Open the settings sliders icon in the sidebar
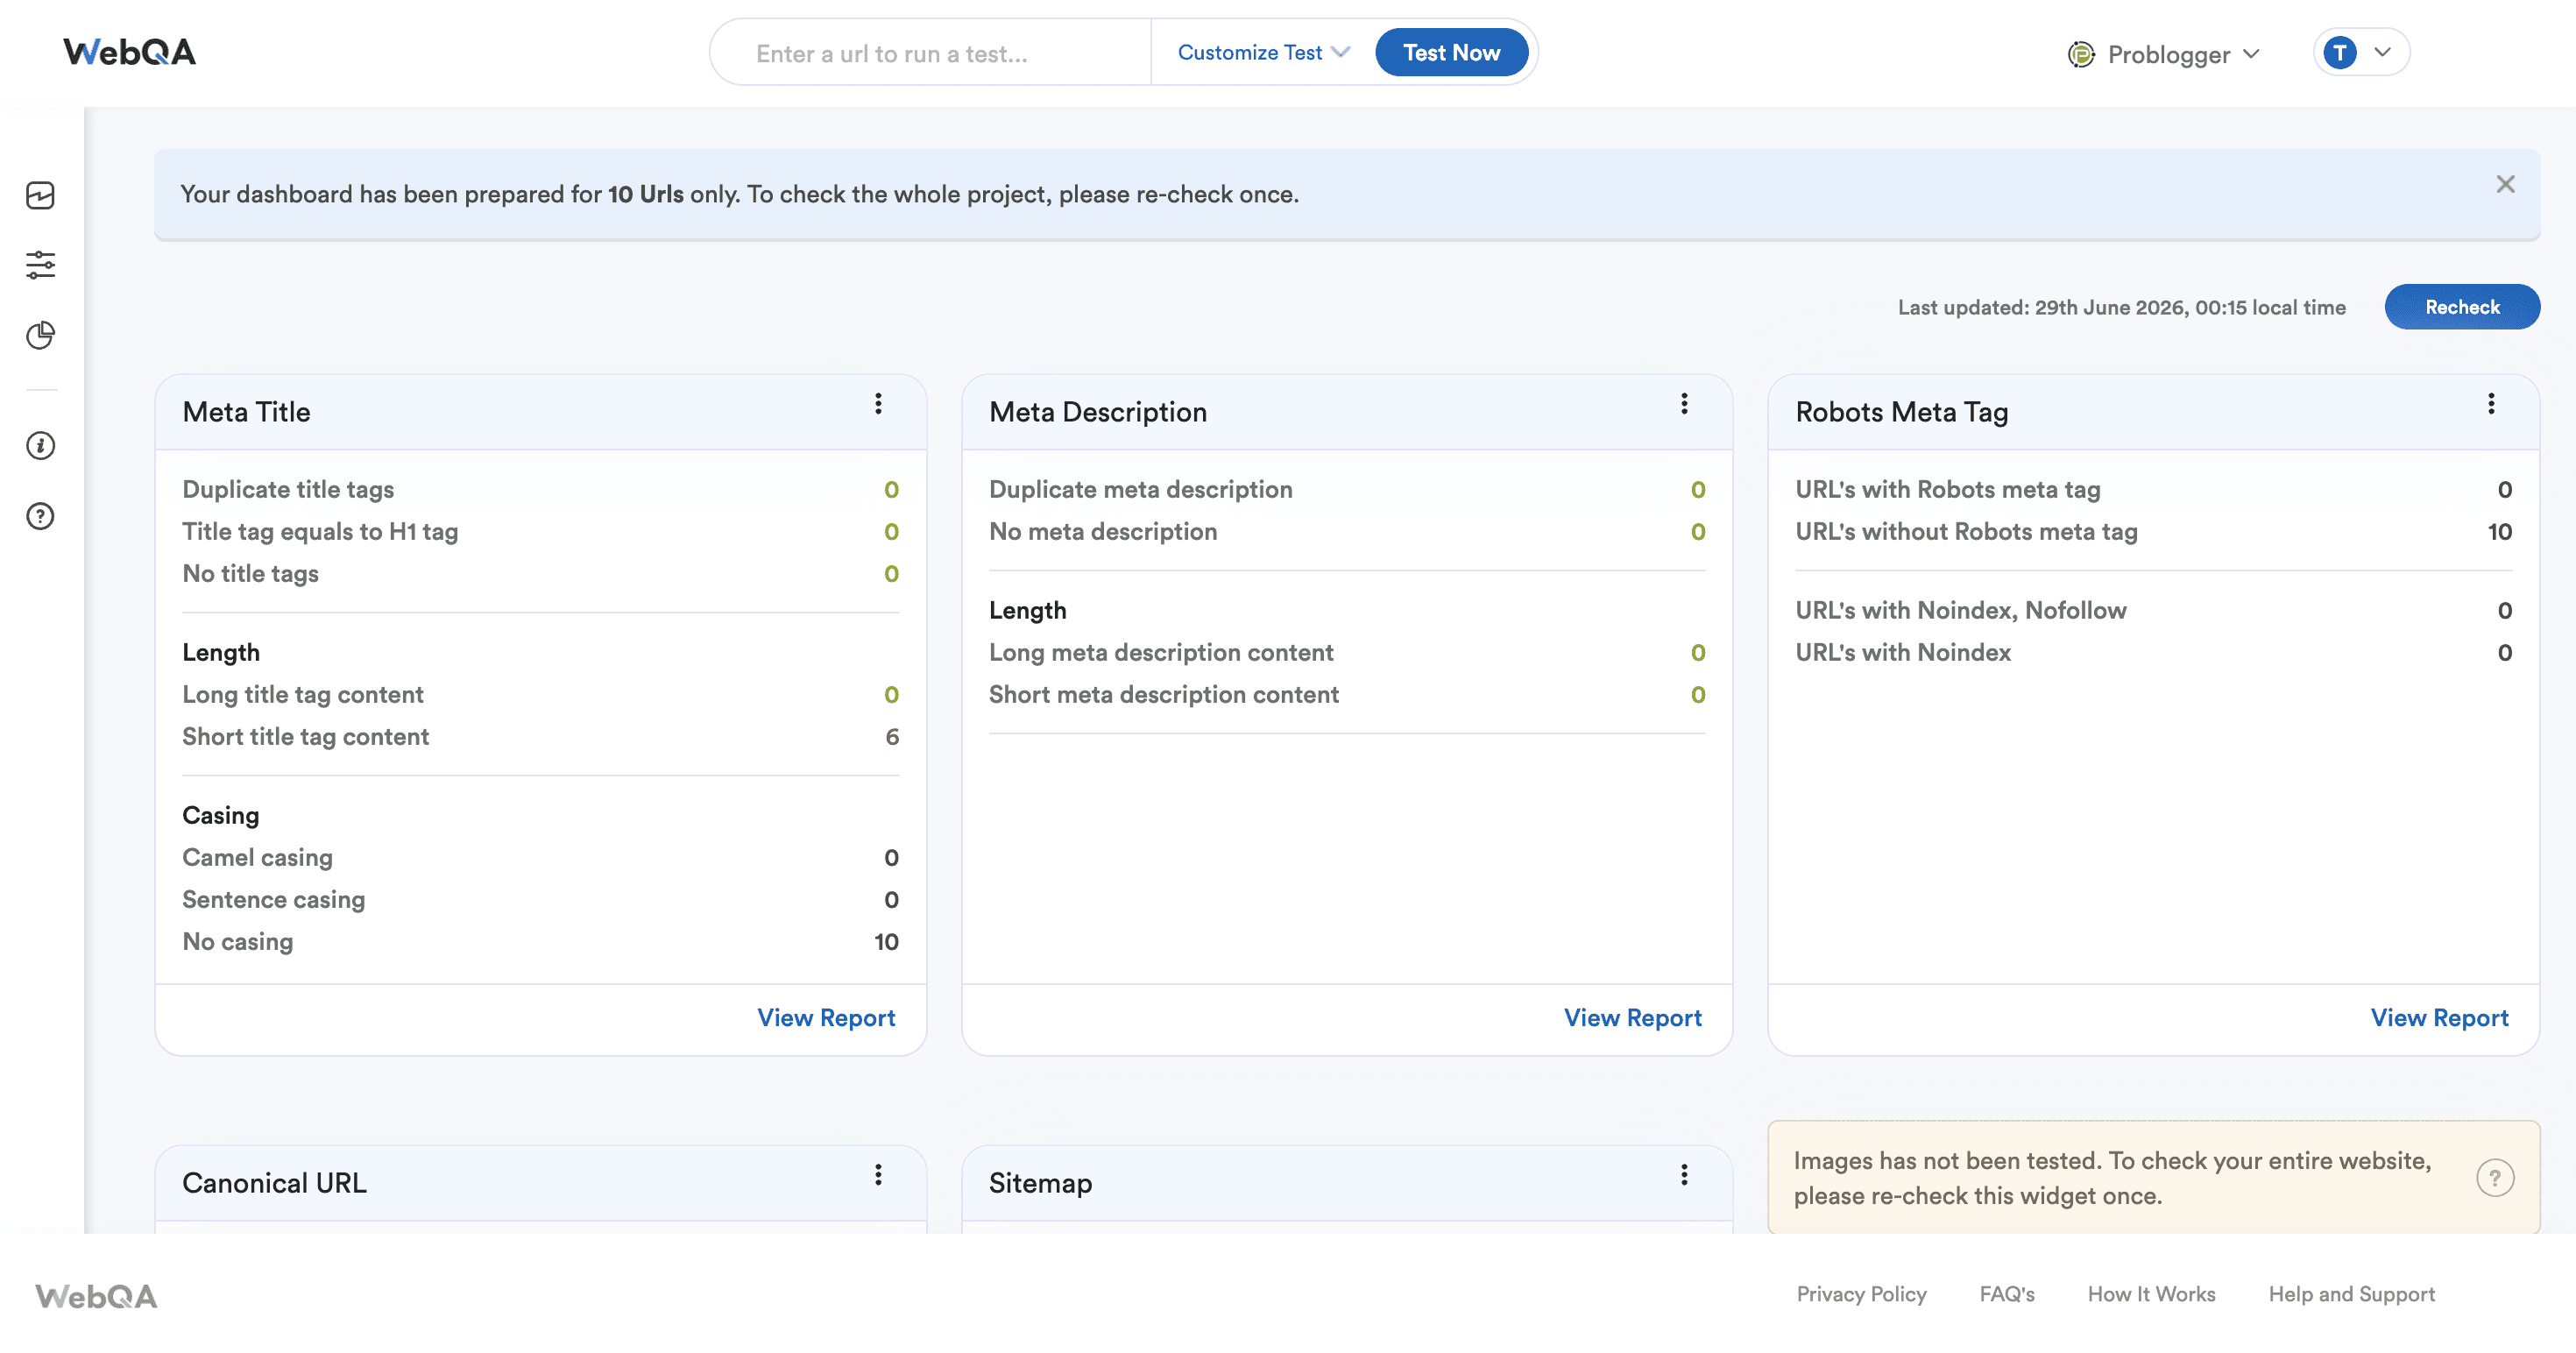This screenshot has height=1353, width=2576. (x=40, y=265)
